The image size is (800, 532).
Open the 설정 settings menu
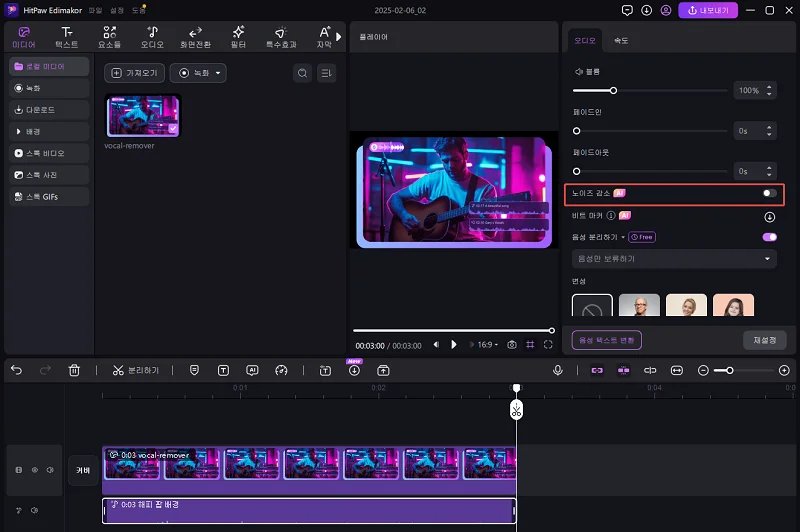[117, 10]
